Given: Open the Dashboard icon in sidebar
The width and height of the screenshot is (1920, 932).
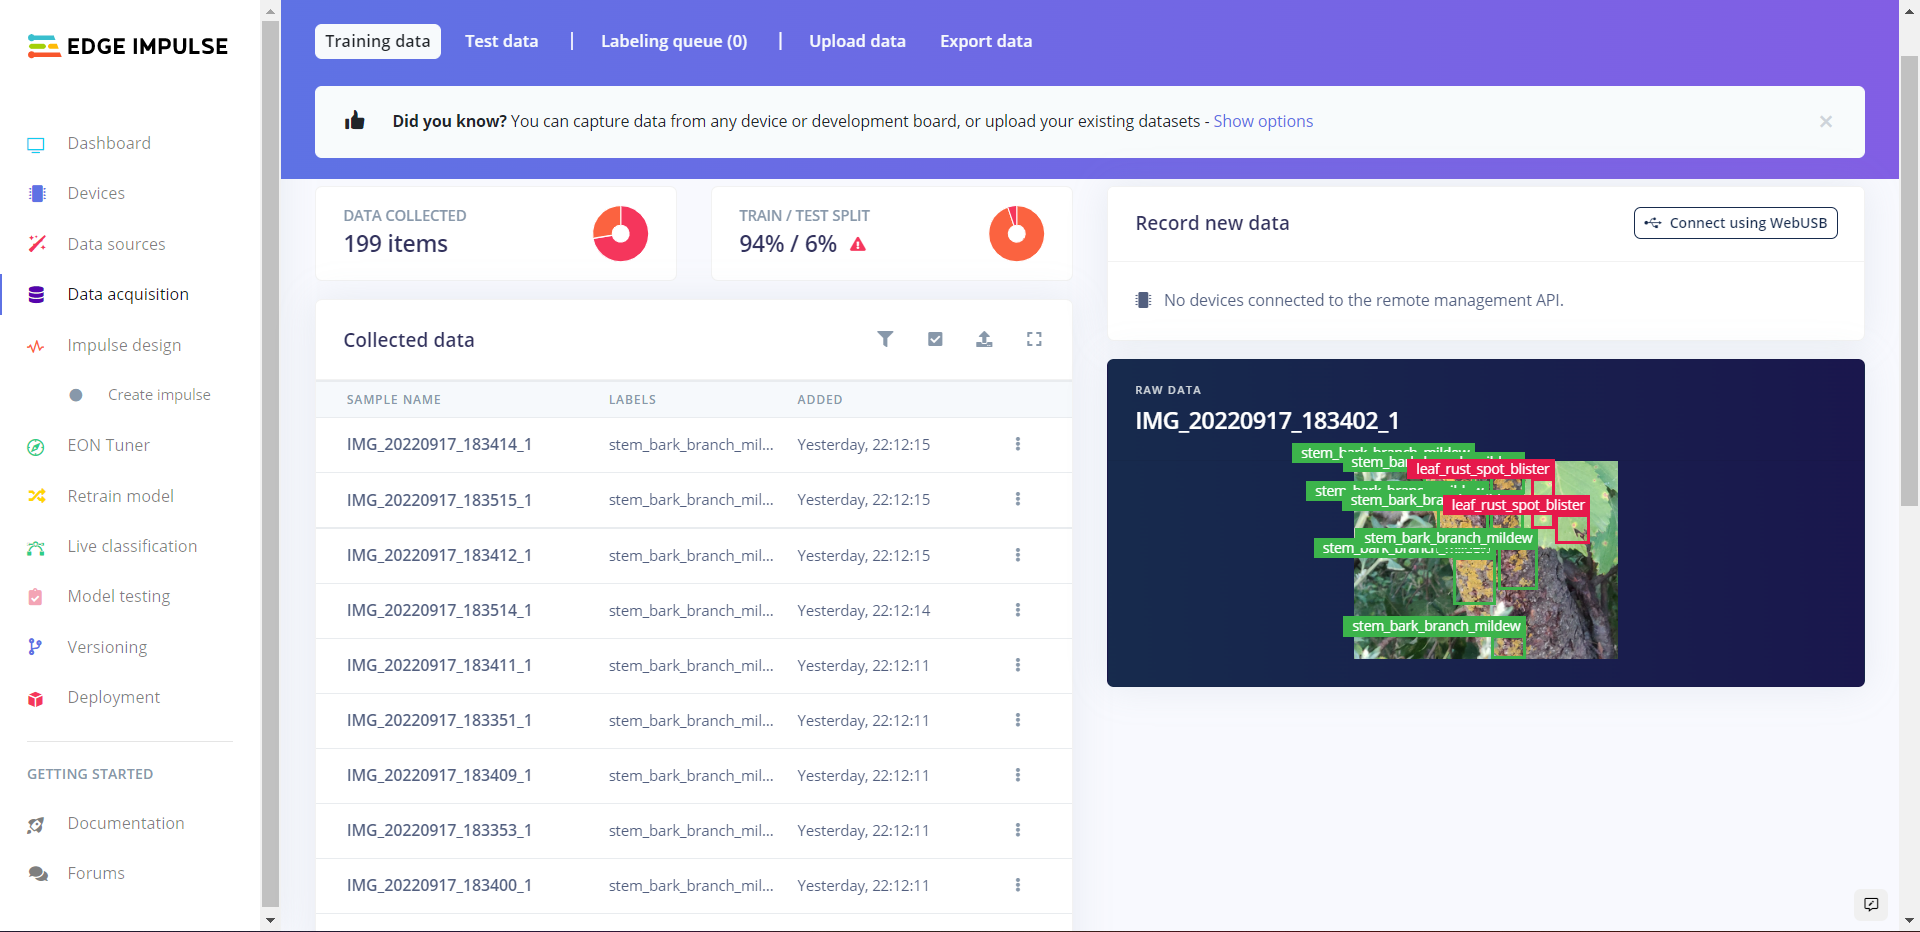Looking at the screenshot, I should pyautogui.click(x=36, y=144).
